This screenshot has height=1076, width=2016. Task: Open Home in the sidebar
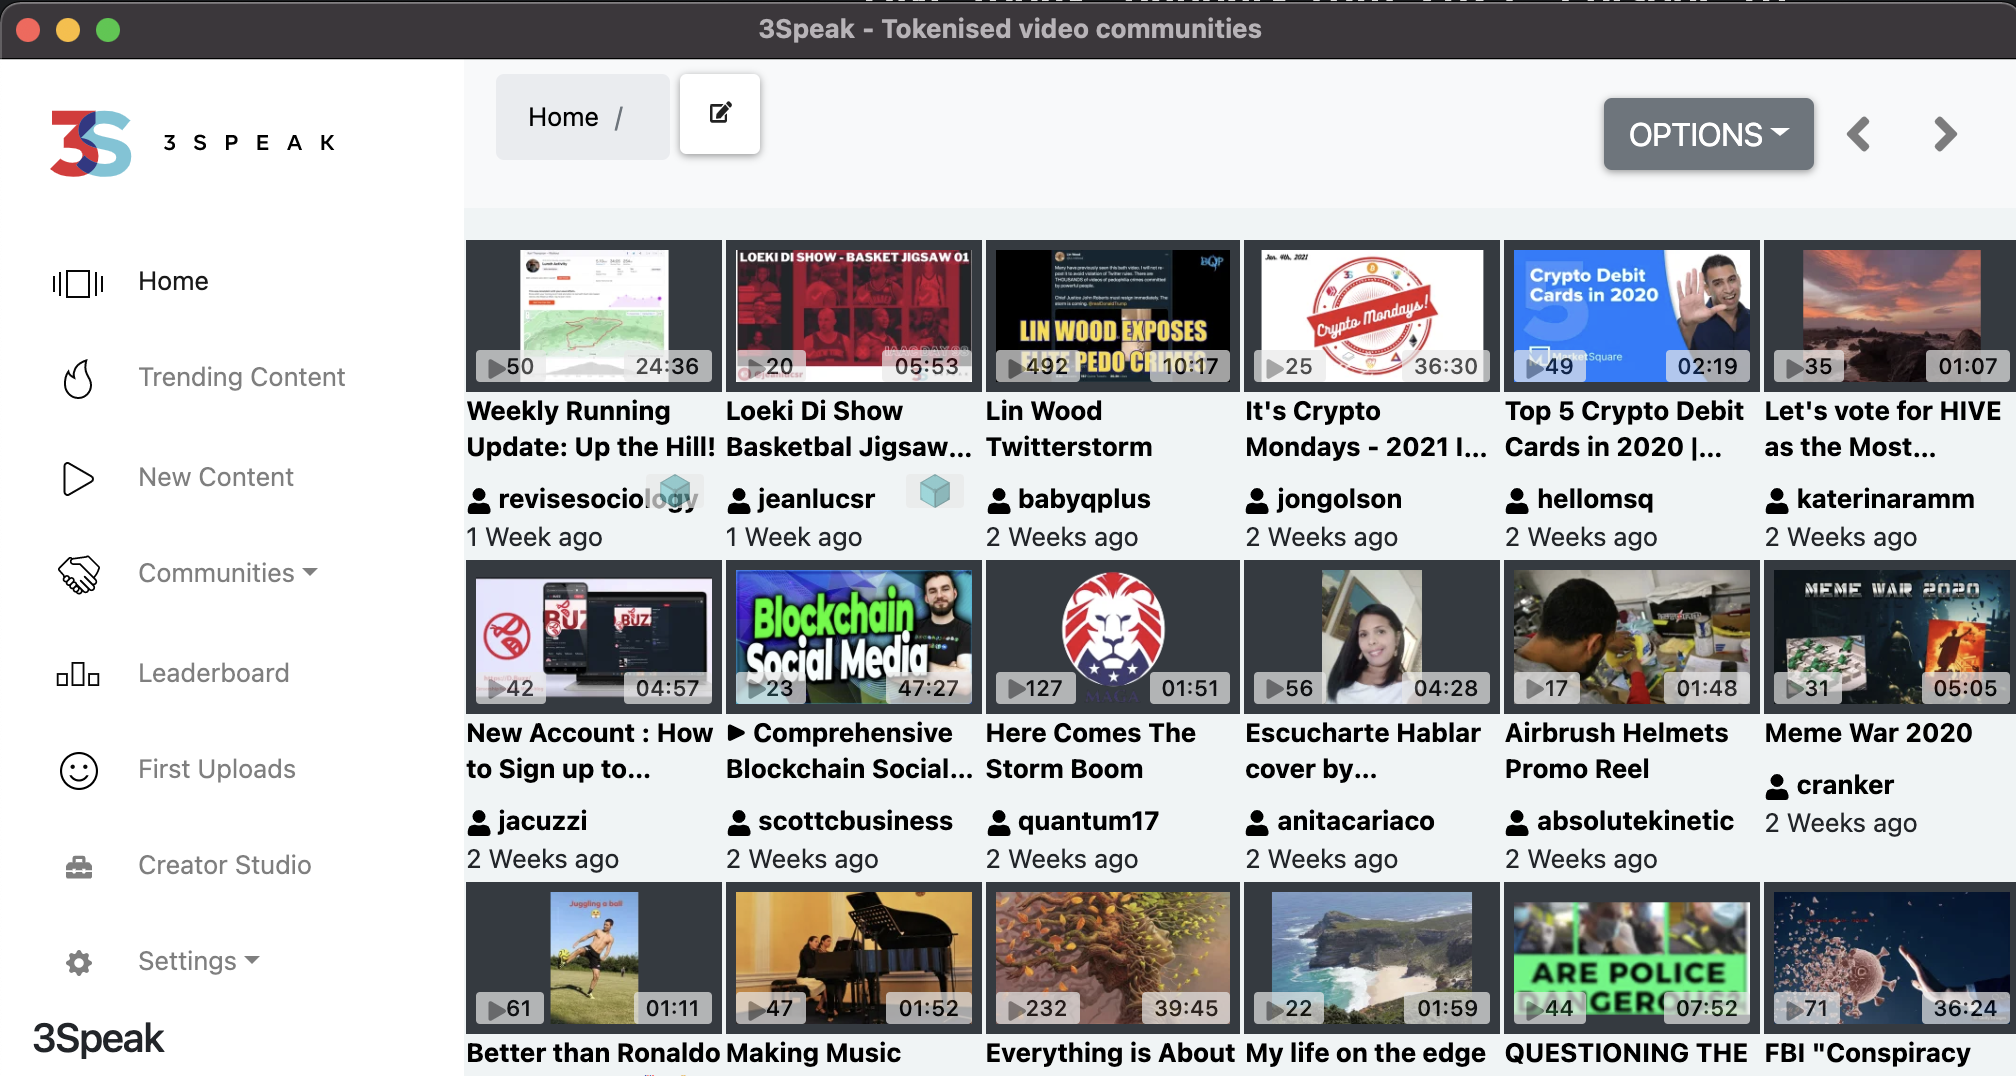[x=173, y=281]
